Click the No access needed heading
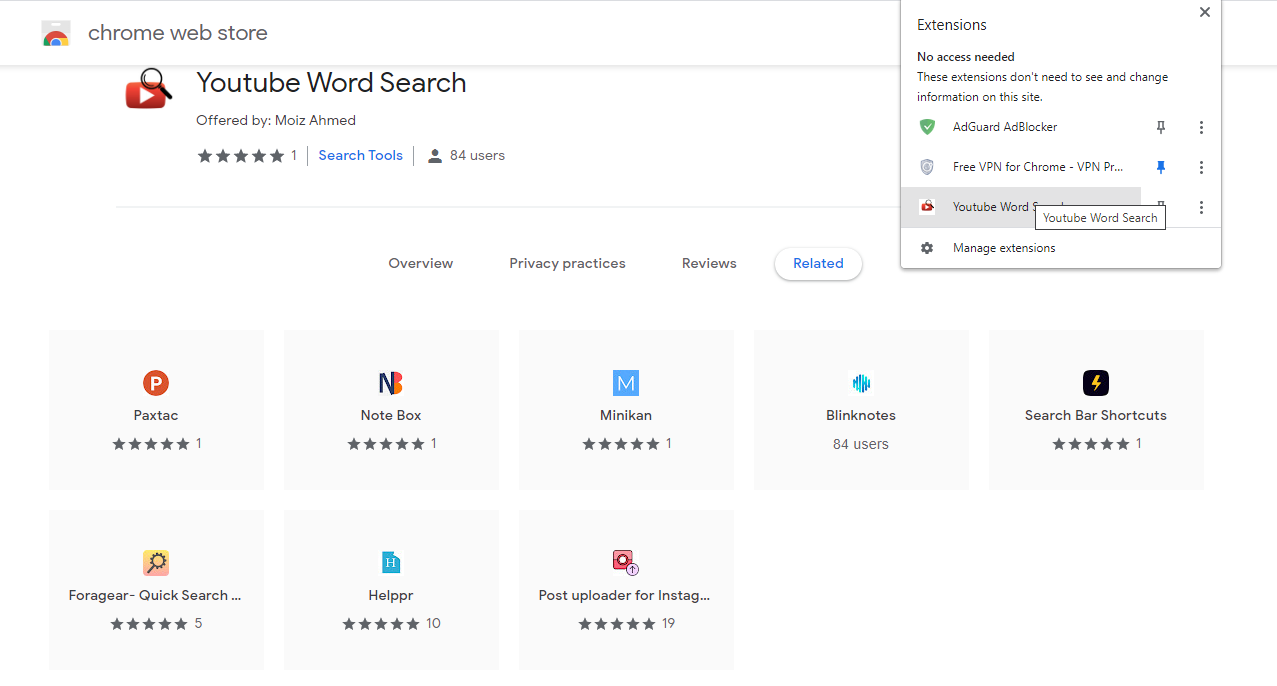The image size is (1277, 686). [x=966, y=57]
